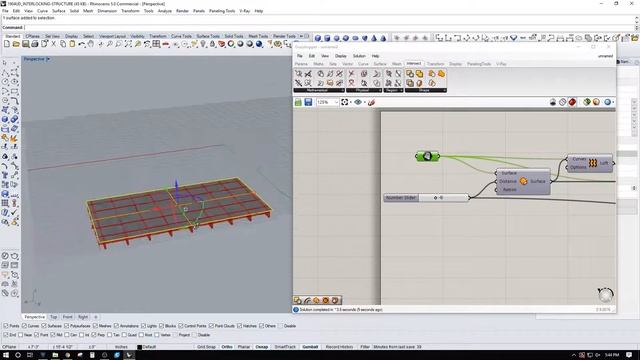
Task: Click the red preview selected icon in Grasshopper
Action: click(x=572, y=102)
